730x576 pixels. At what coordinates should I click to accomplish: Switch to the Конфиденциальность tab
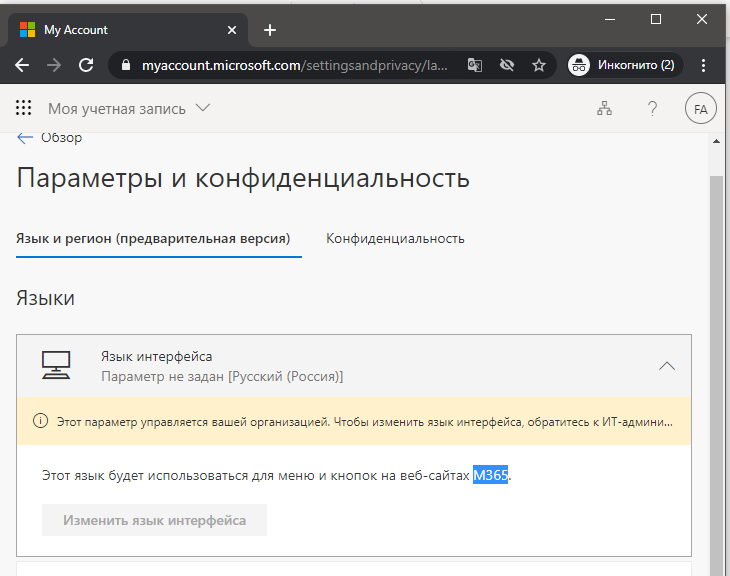pyautogui.click(x=395, y=238)
